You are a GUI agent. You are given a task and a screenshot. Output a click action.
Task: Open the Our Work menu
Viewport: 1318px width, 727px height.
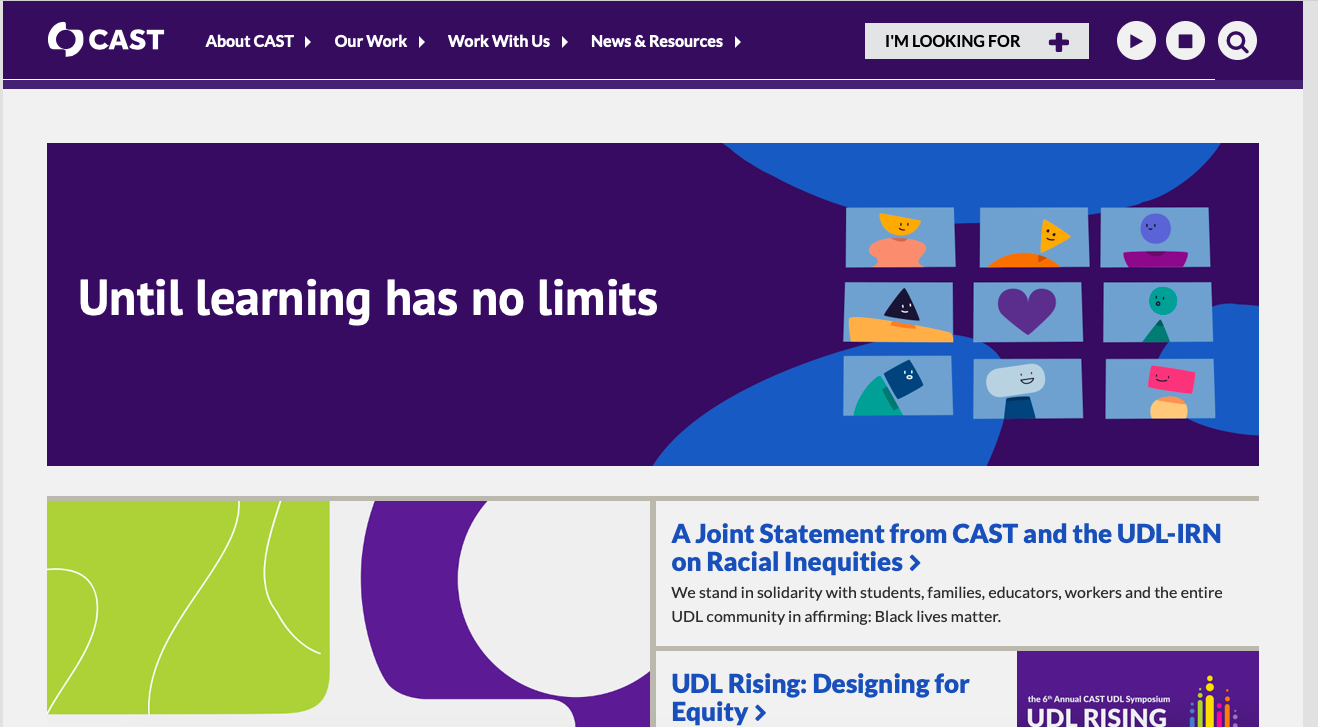click(370, 41)
